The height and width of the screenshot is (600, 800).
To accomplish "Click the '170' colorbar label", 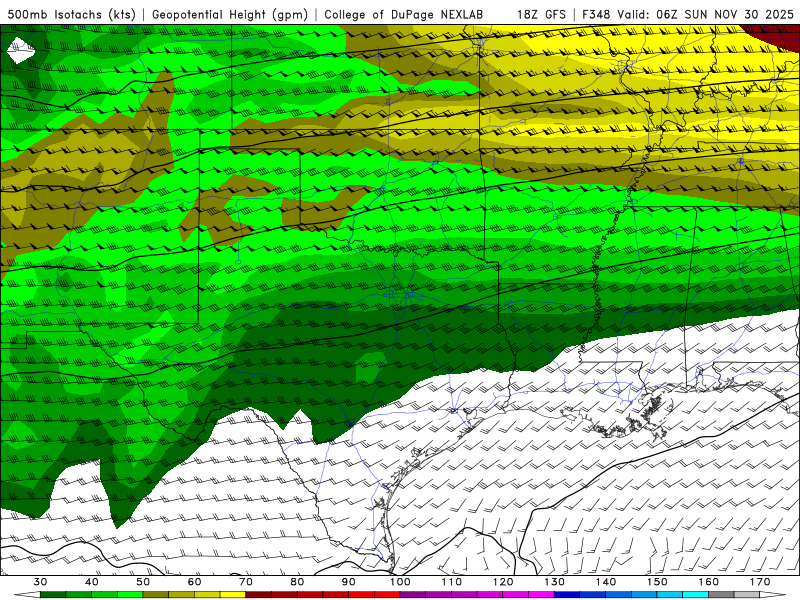I will coord(760,582).
